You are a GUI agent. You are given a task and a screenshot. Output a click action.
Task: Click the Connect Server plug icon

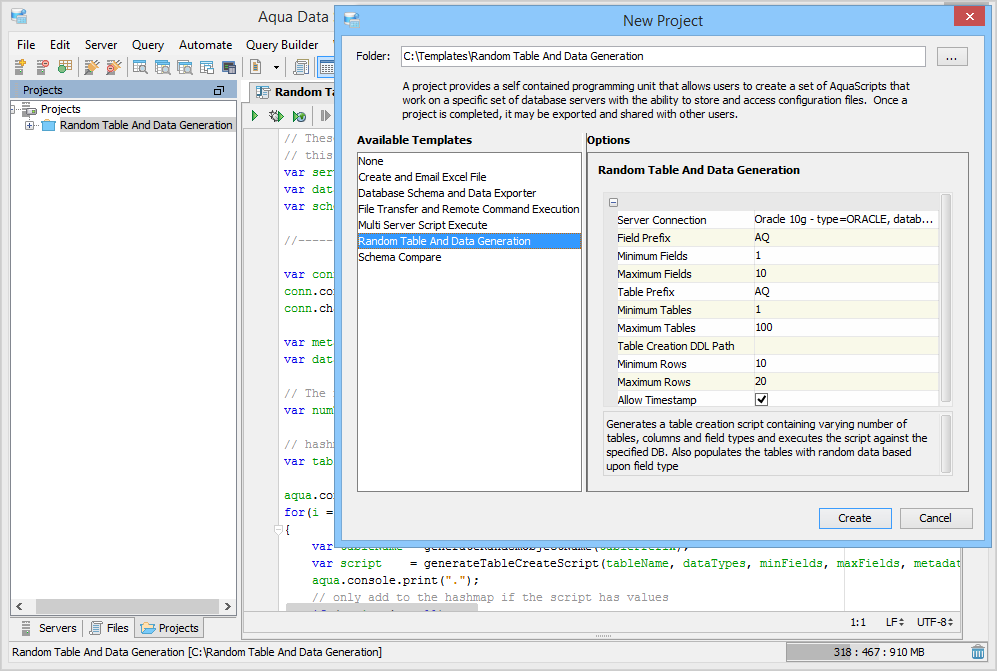coord(92,67)
